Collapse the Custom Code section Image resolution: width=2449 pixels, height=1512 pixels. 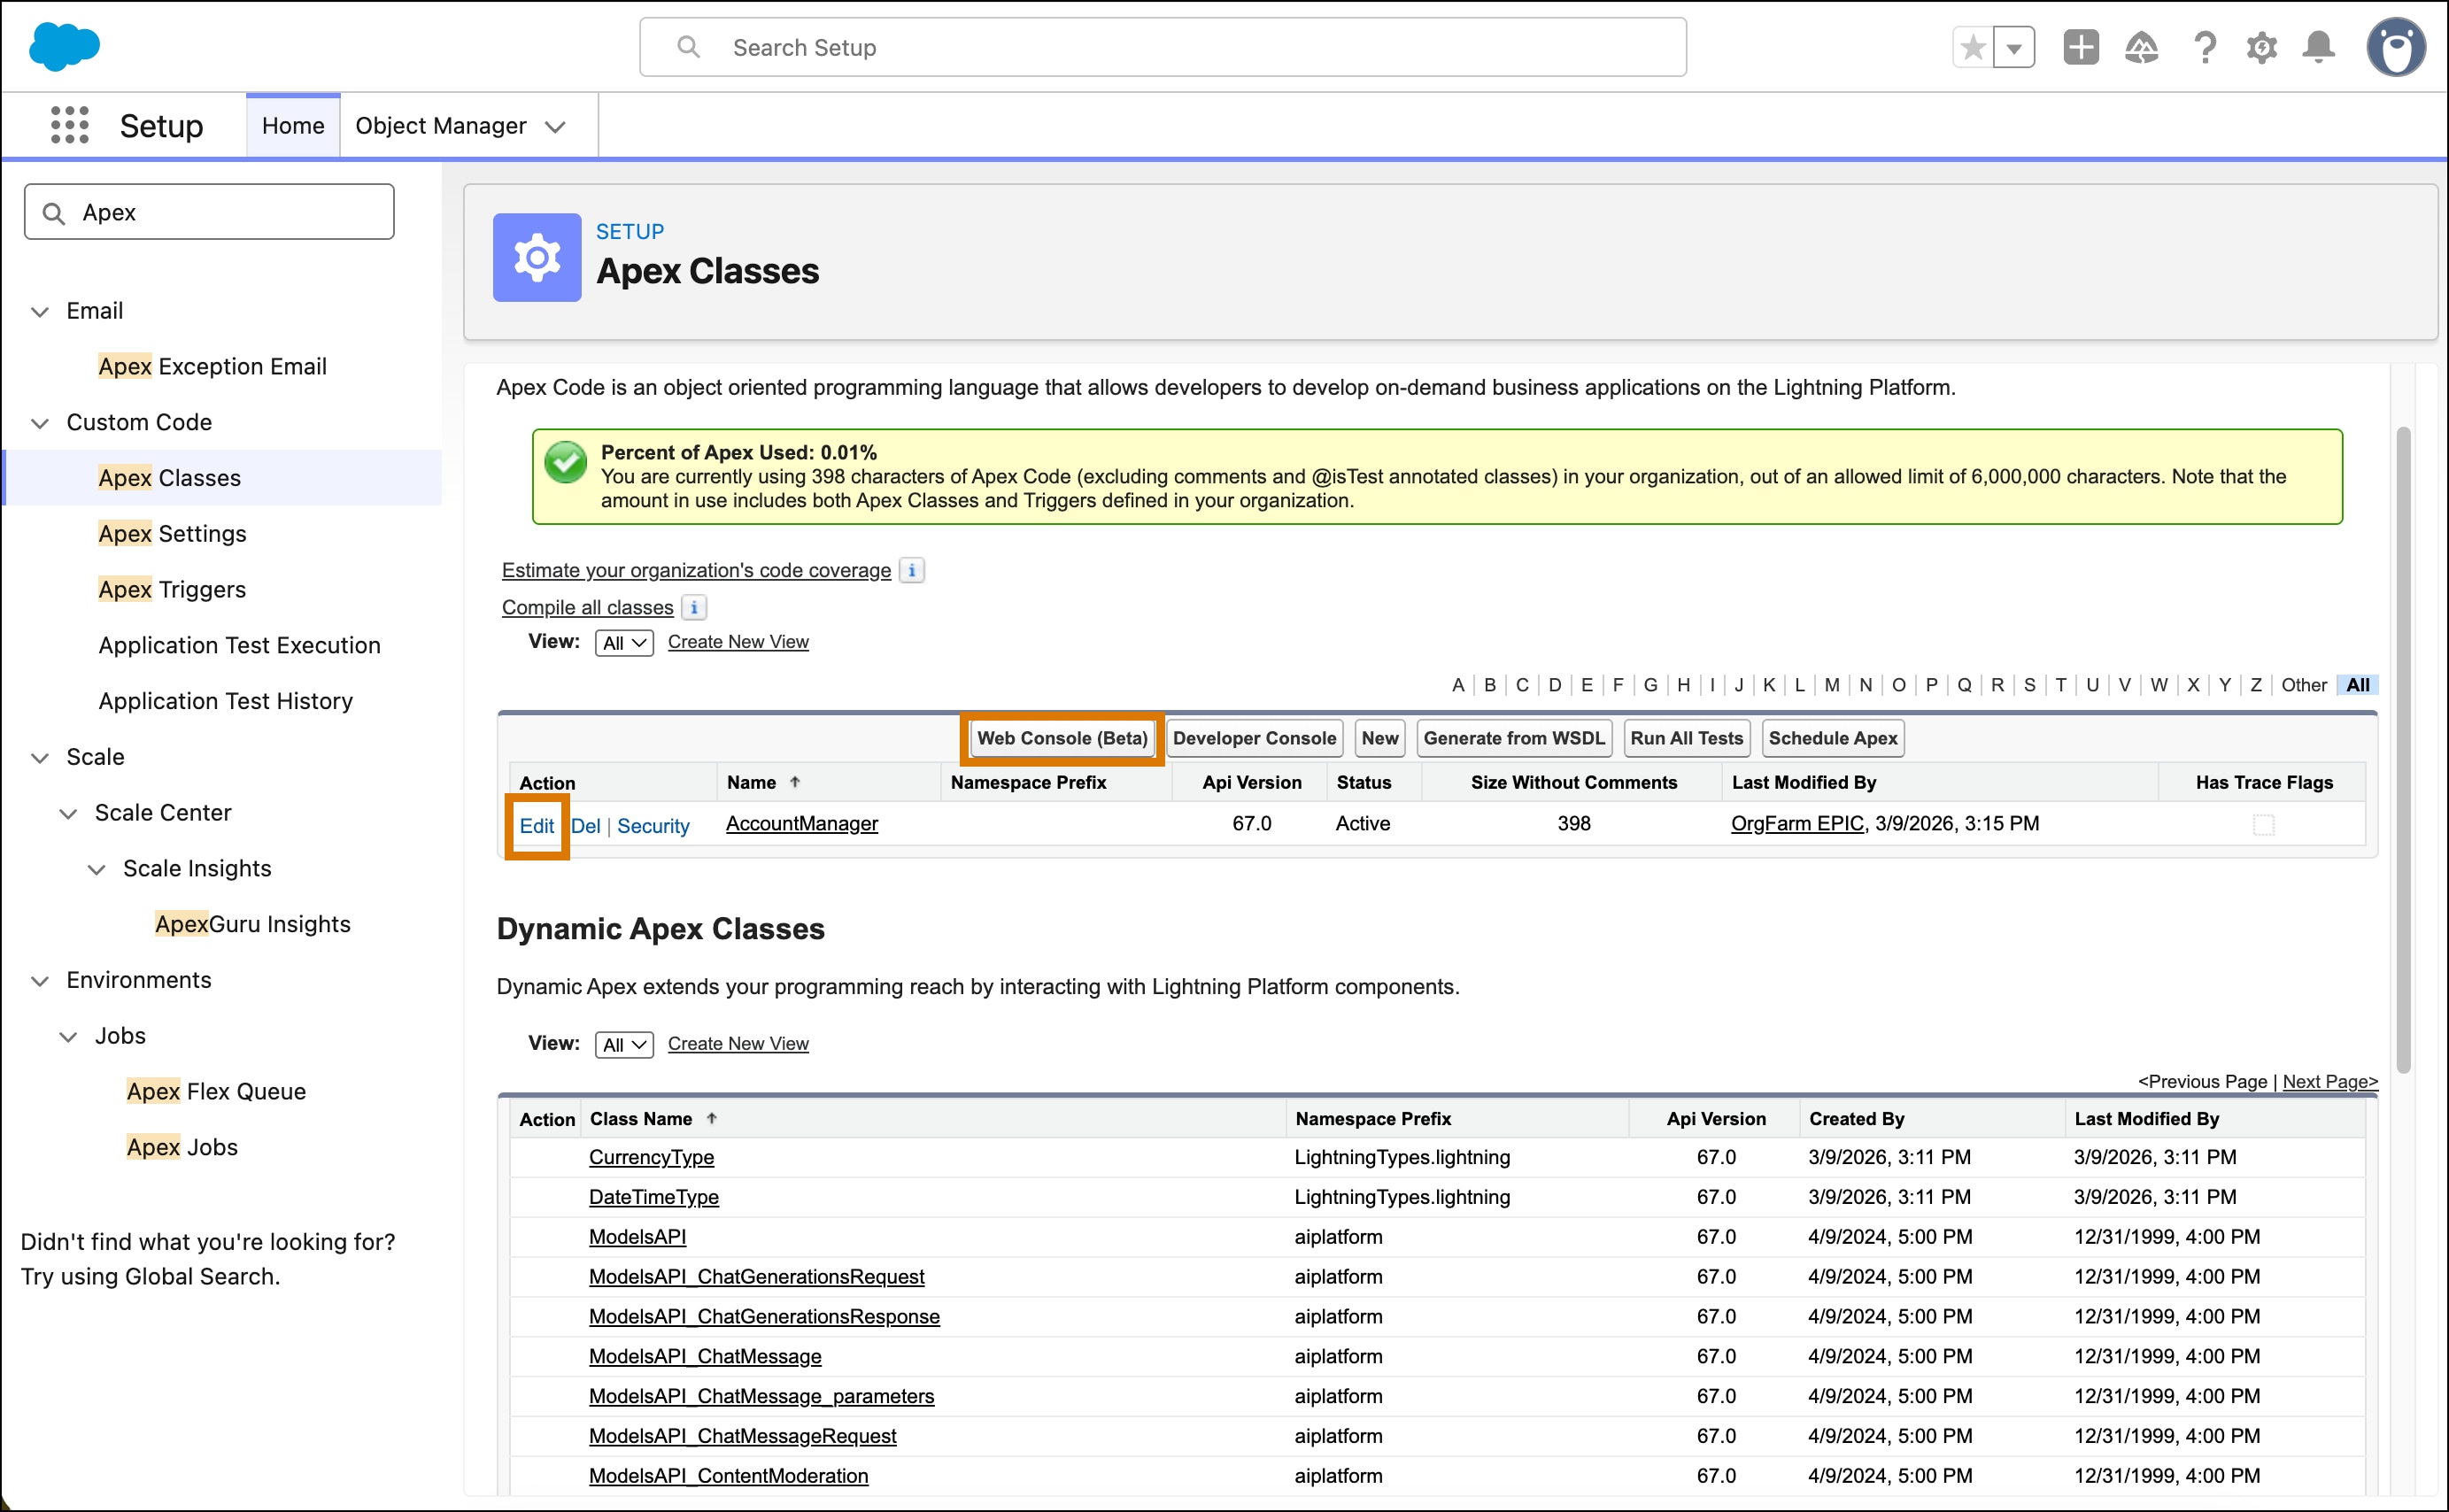40,423
